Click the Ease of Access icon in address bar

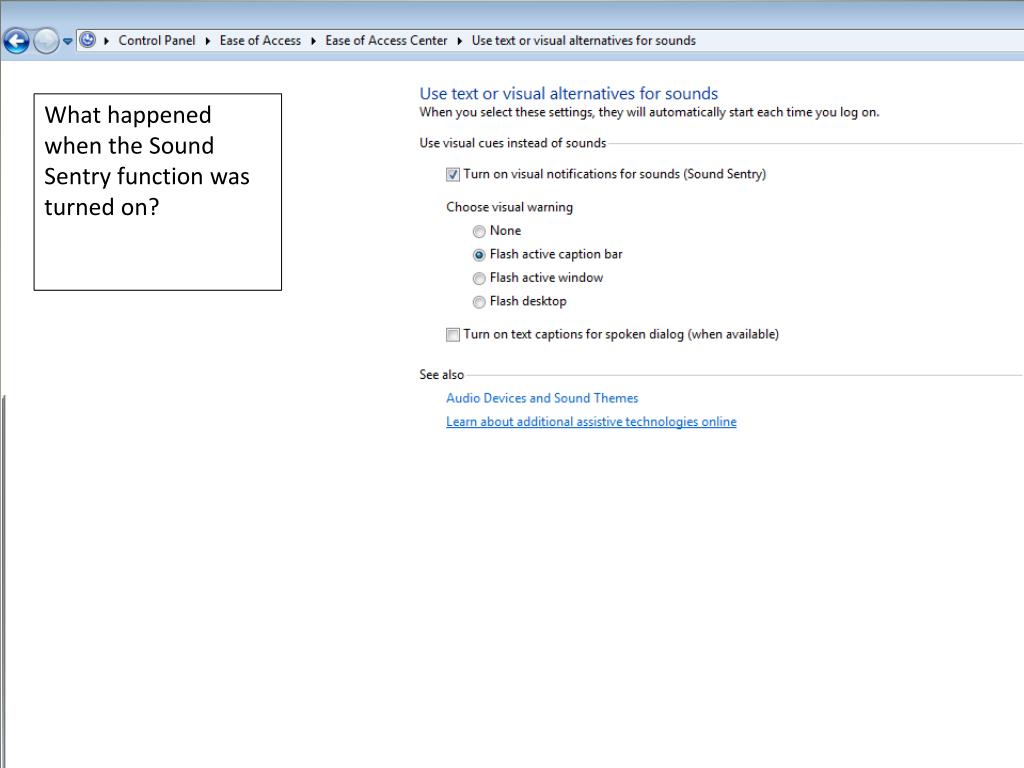(88, 40)
